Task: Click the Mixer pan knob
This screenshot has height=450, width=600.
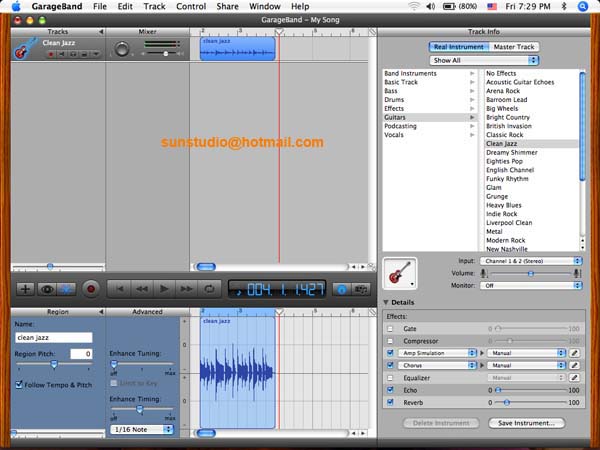Action: (x=122, y=49)
